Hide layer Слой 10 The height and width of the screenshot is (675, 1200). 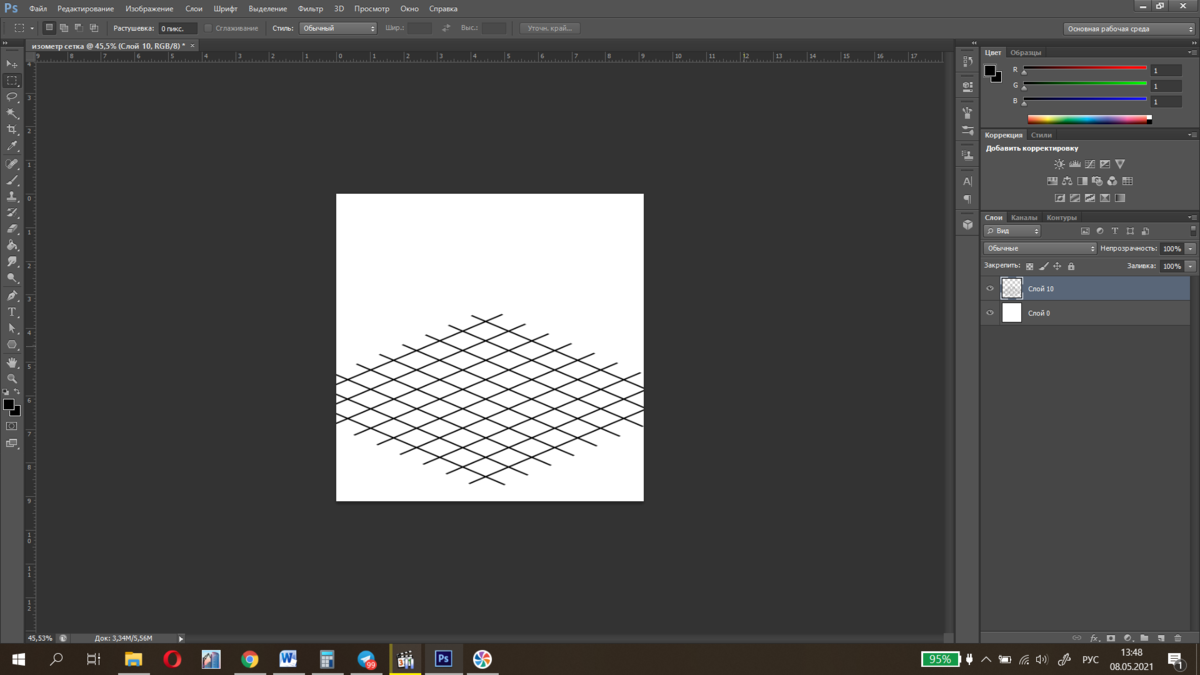990,289
